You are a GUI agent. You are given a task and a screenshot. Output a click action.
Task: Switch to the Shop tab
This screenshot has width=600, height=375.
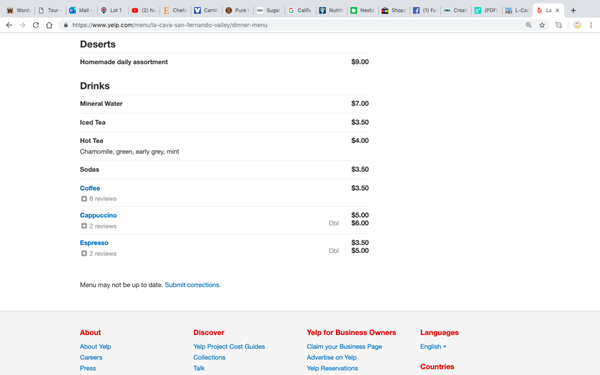pos(393,10)
